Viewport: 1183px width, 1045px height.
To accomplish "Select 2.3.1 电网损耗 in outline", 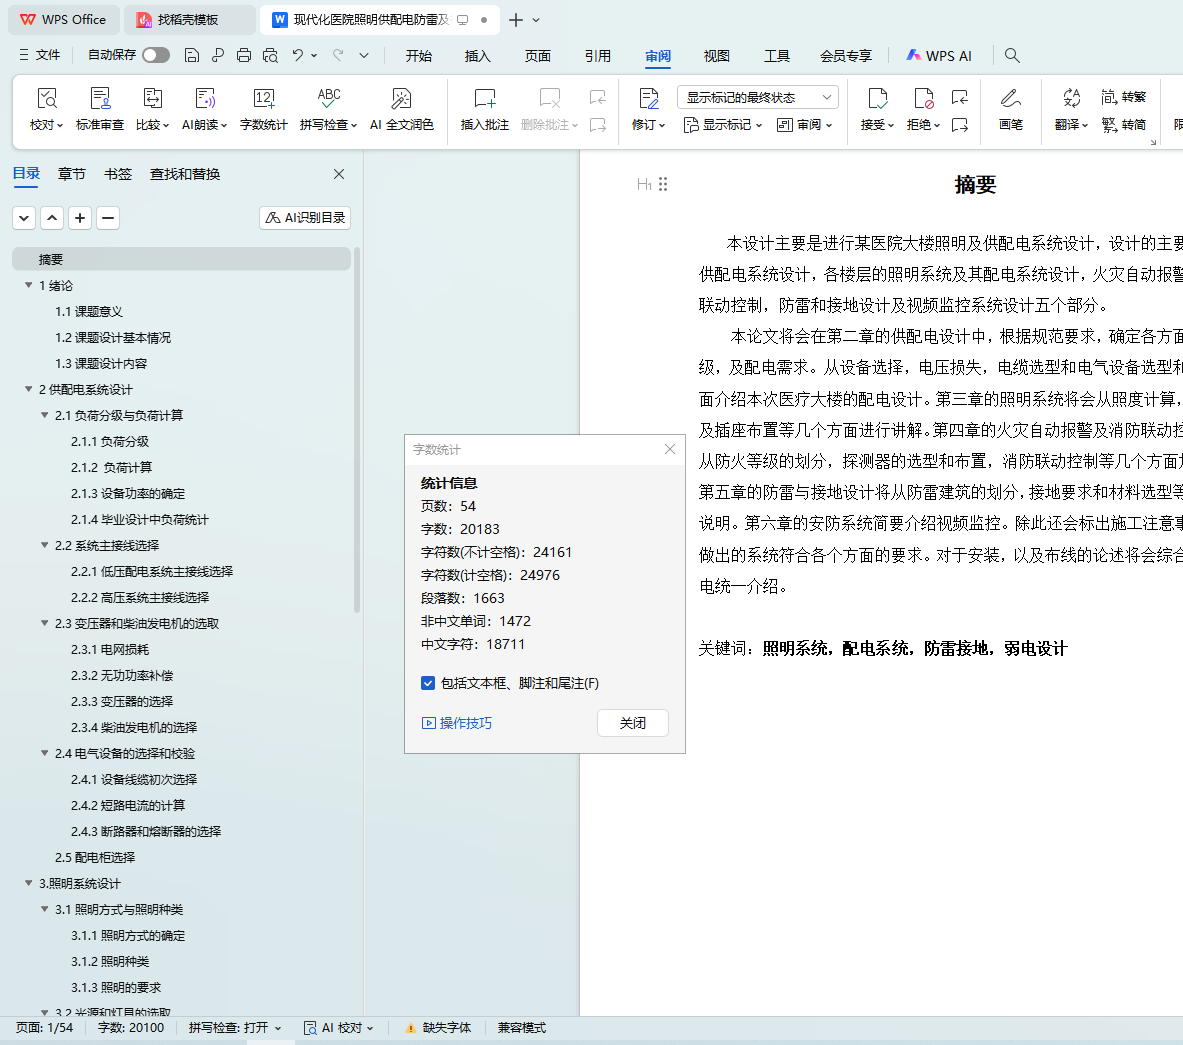I will (110, 649).
